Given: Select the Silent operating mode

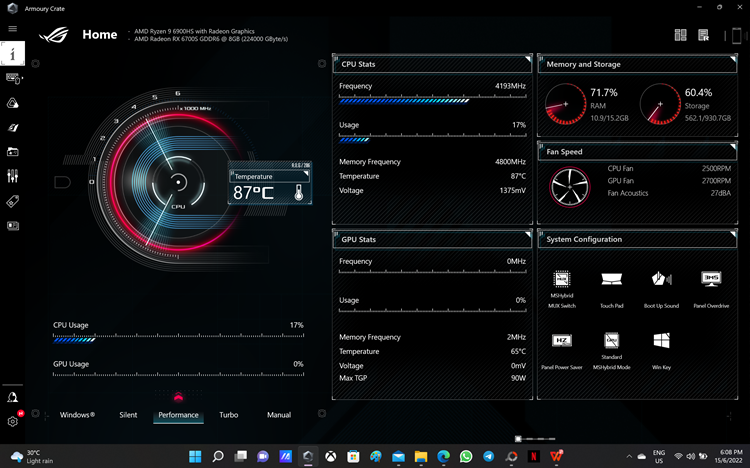Looking at the screenshot, I should (x=128, y=415).
